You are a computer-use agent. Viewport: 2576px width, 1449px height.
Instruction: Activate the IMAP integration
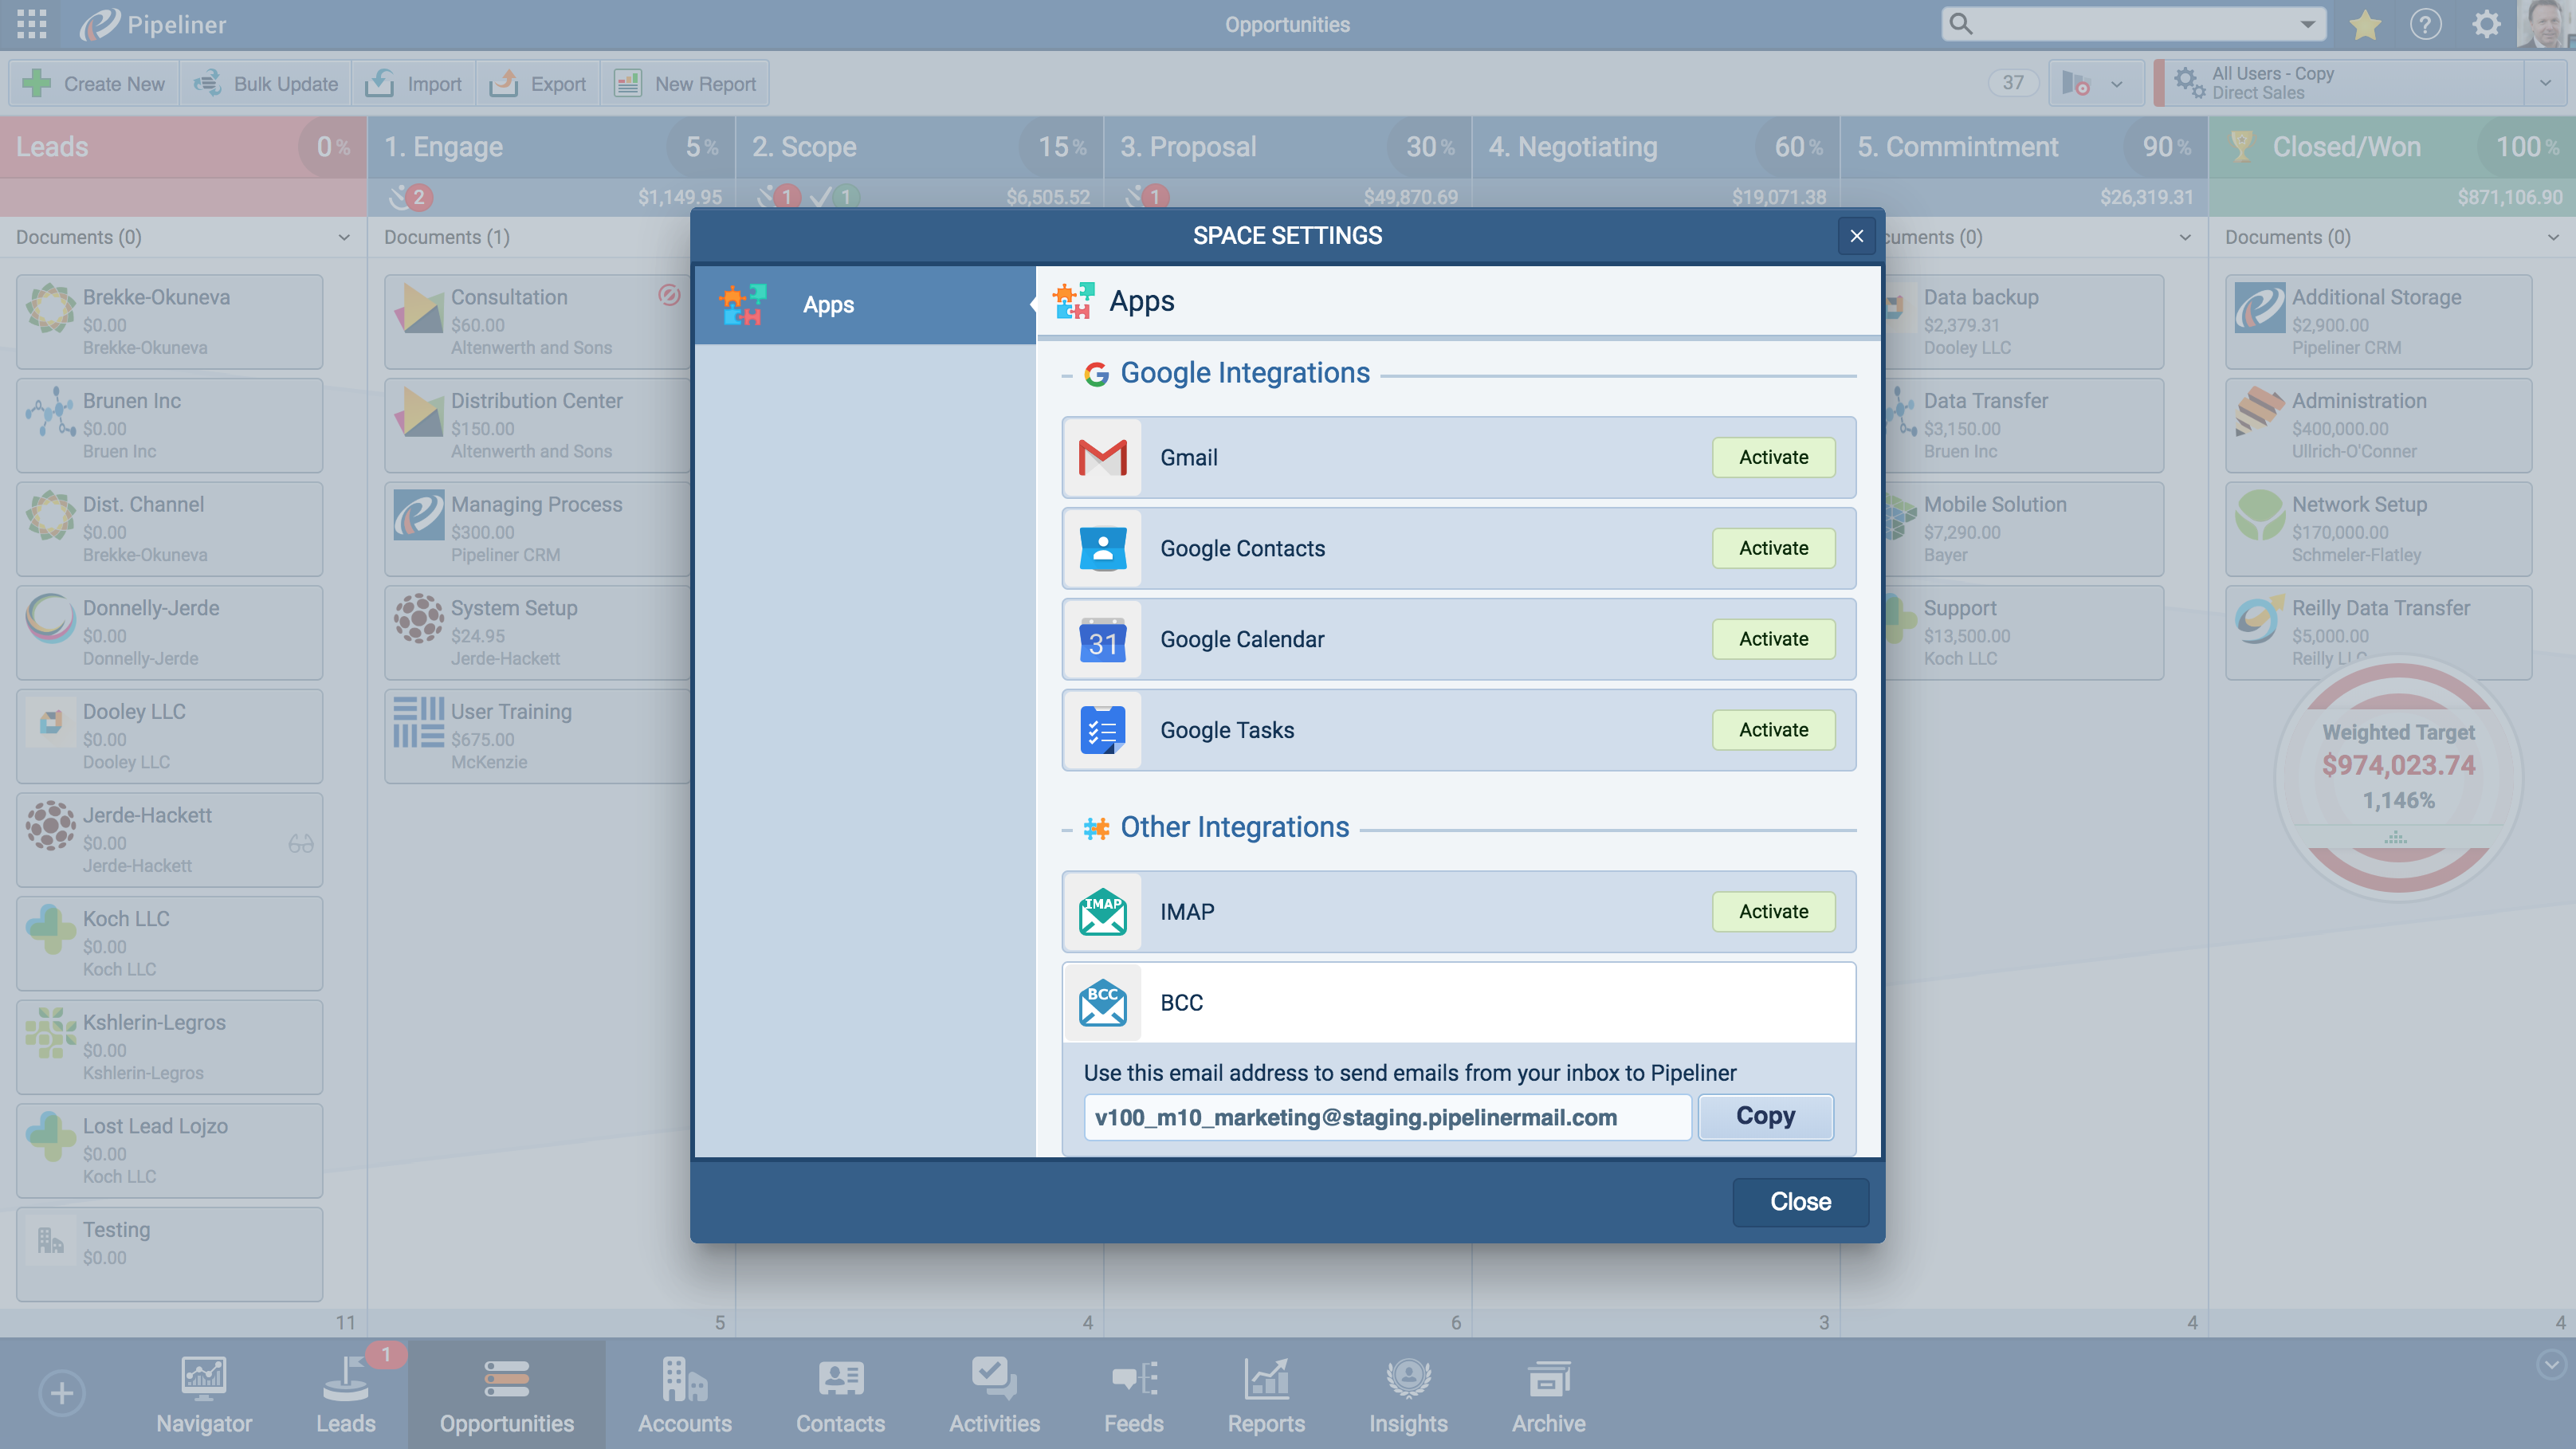point(1773,911)
